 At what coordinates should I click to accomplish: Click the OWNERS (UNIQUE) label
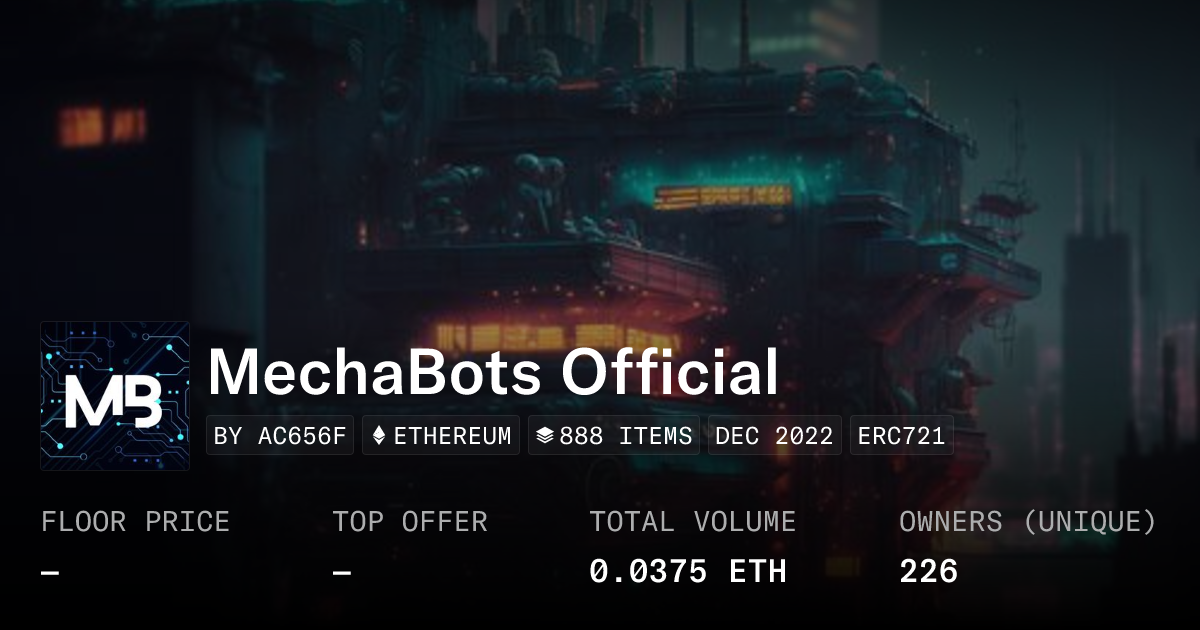tap(1027, 522)
